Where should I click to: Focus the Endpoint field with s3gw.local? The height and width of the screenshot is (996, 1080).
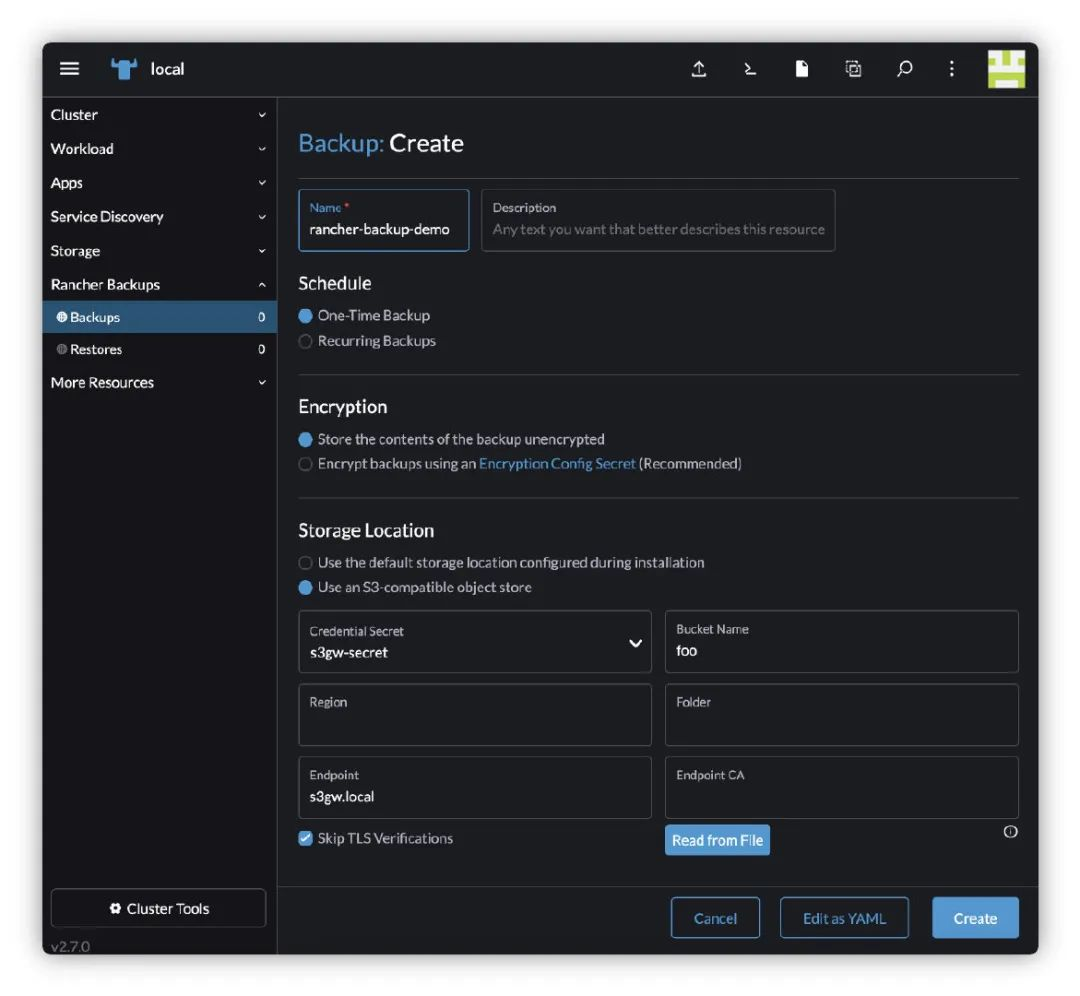click(x=475, y=787)
